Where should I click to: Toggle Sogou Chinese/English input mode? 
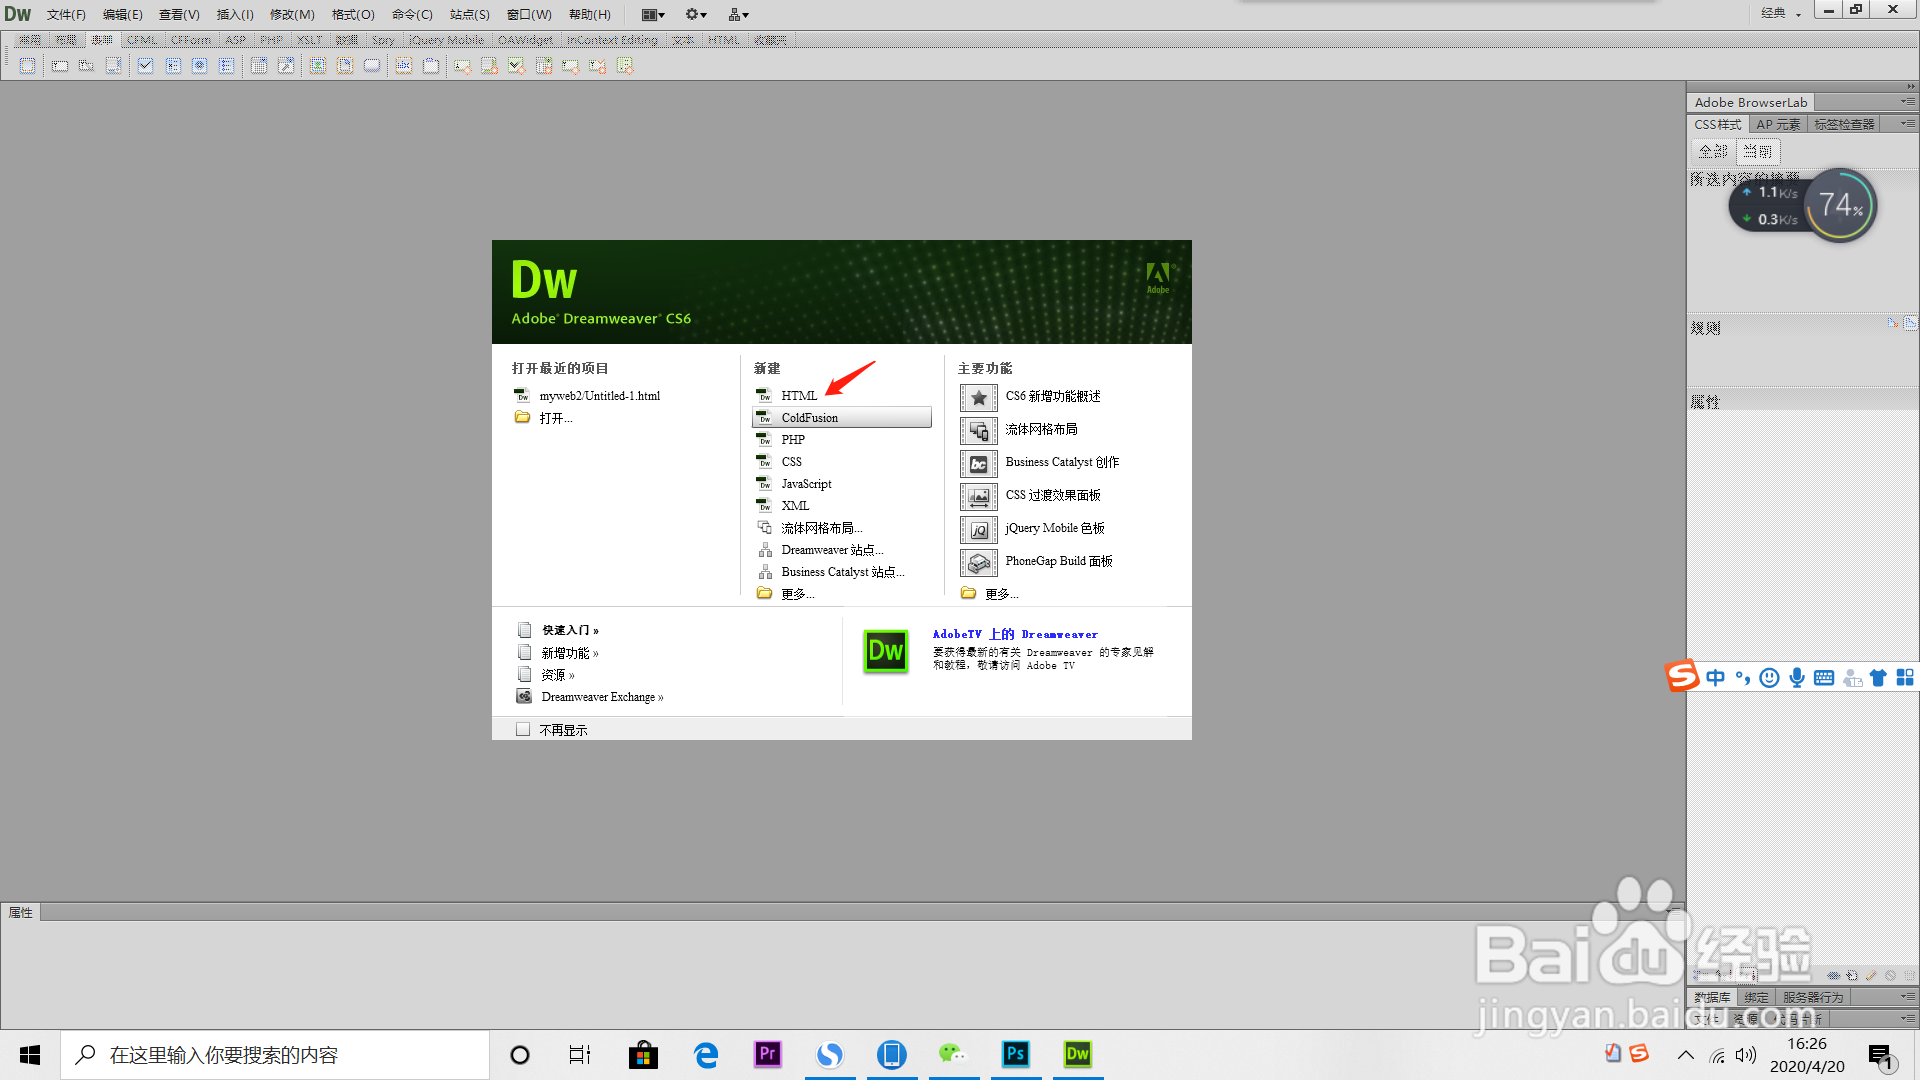point(1716,678)
